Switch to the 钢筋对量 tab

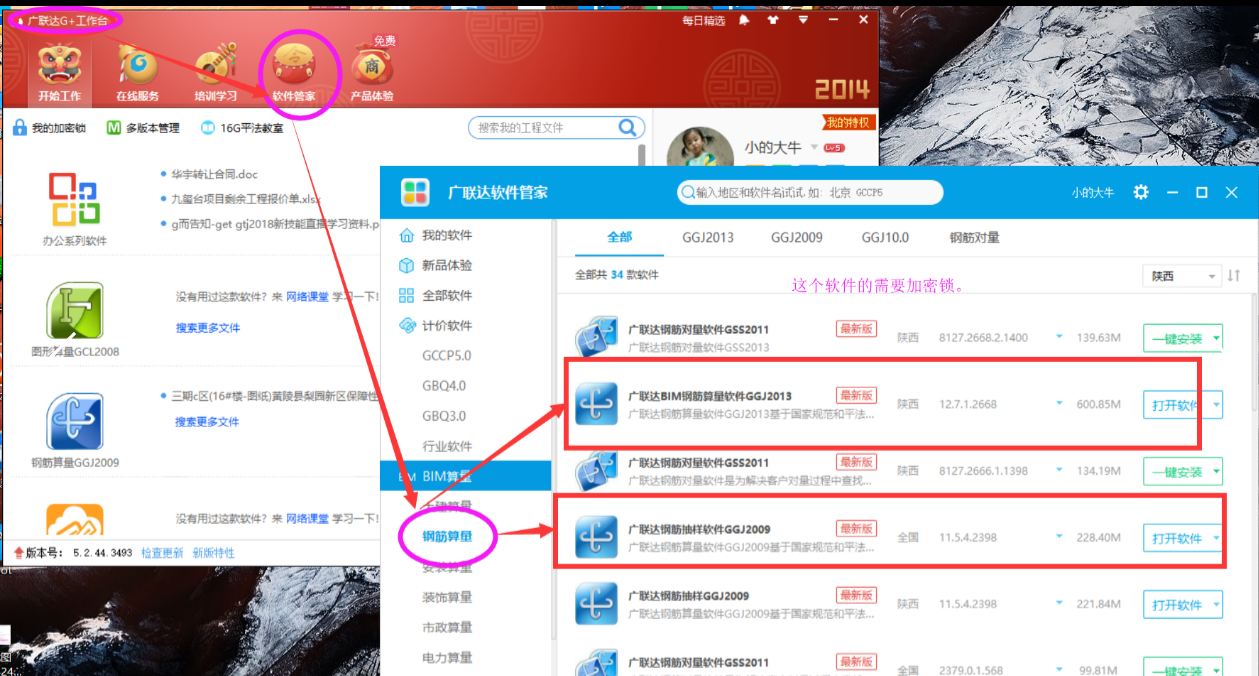975,237
